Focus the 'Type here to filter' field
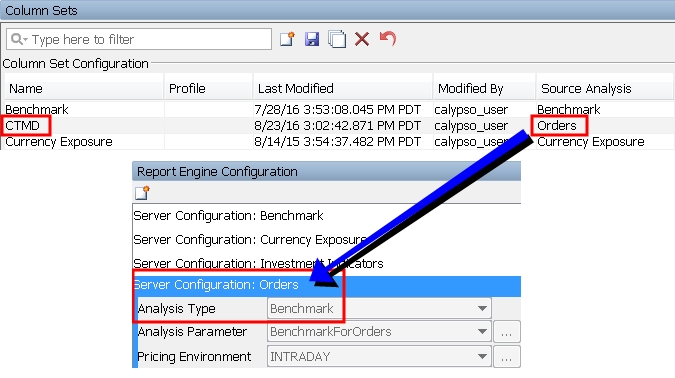675x378 pixels. click(139, 39)
